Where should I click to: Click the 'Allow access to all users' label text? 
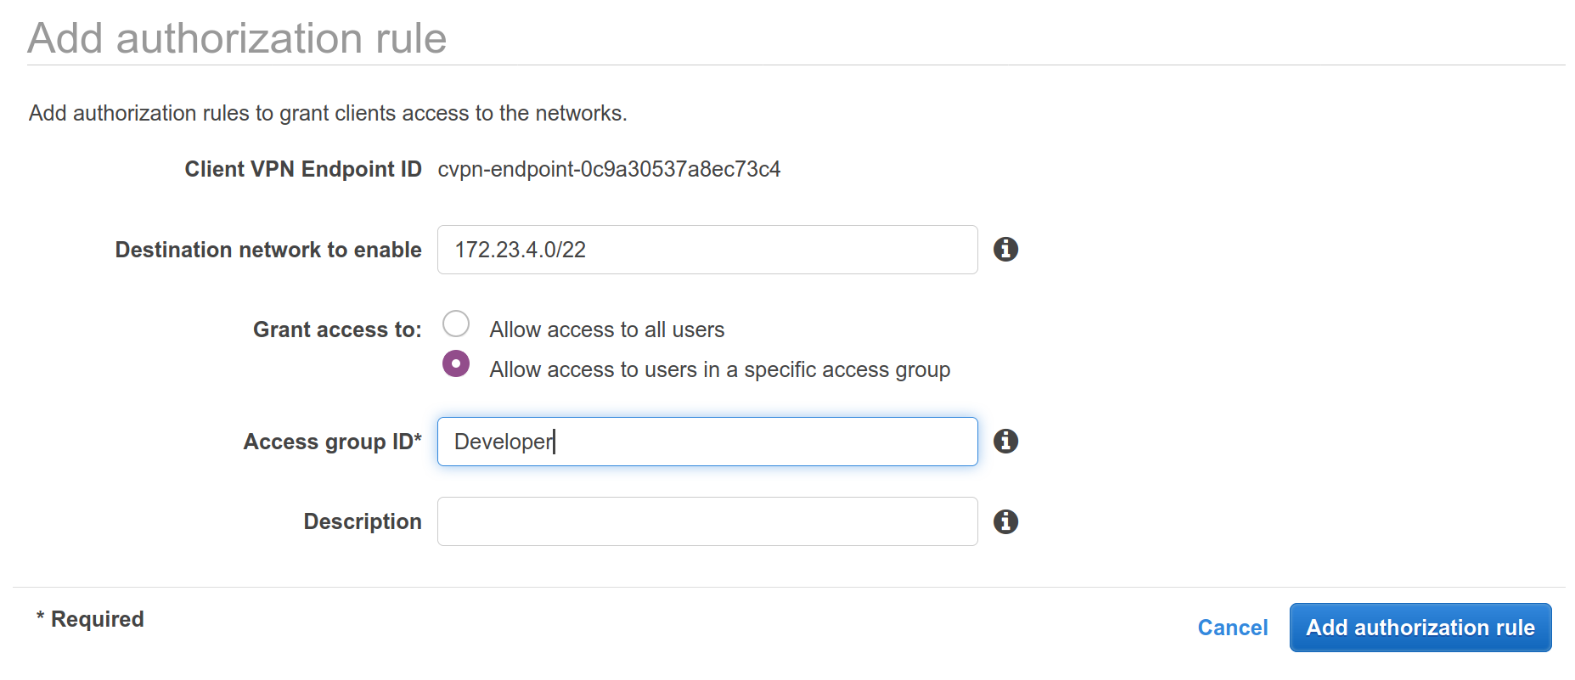pyautogui.click(x=606, y=330)
